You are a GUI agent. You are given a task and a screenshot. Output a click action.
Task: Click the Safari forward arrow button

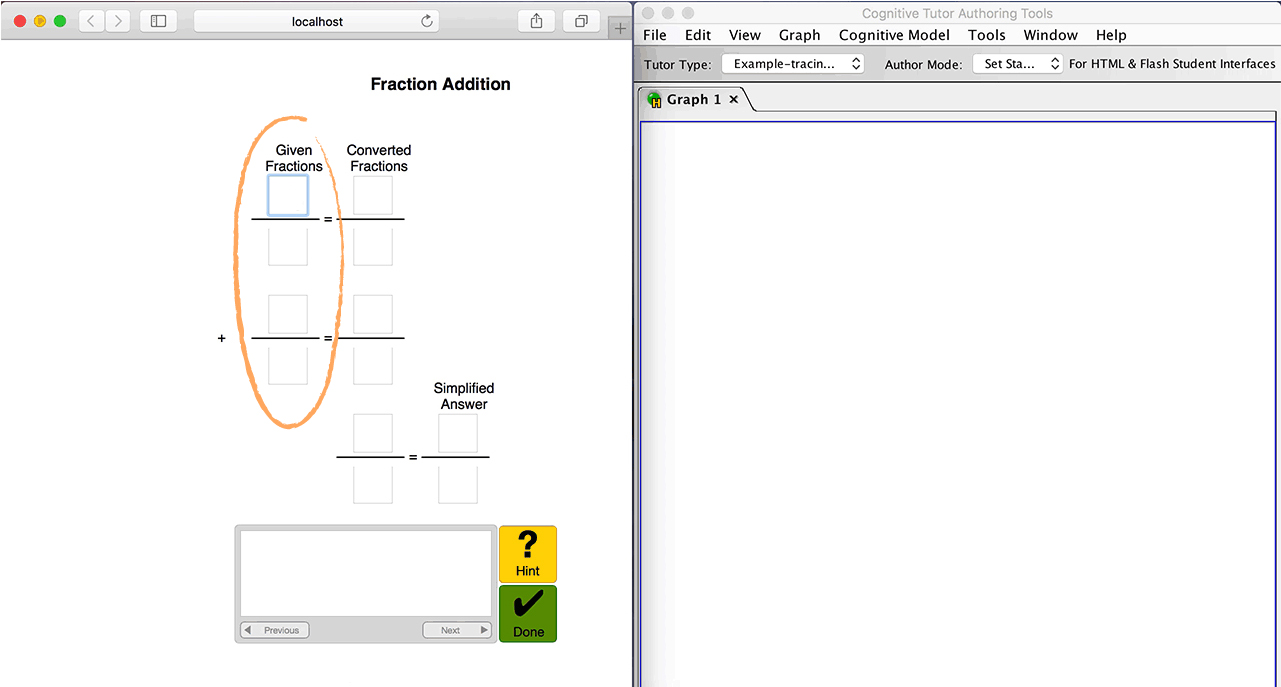click(118, 21)
